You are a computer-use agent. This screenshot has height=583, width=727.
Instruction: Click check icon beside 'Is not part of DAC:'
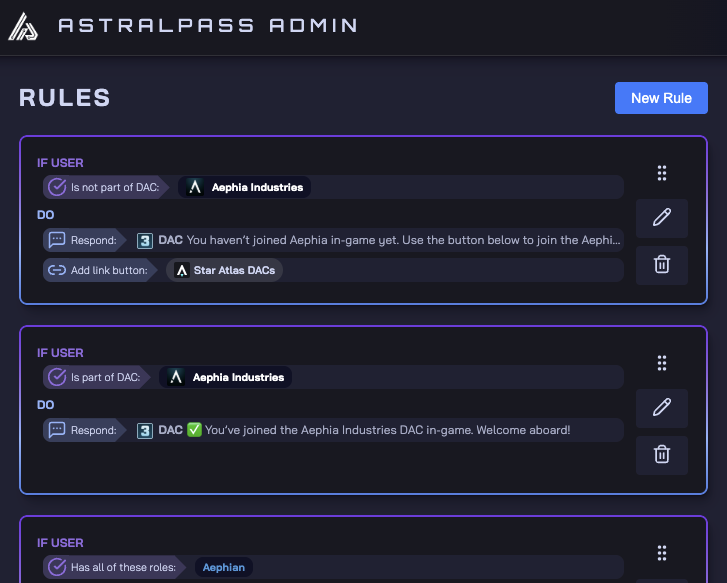(57, 187)
